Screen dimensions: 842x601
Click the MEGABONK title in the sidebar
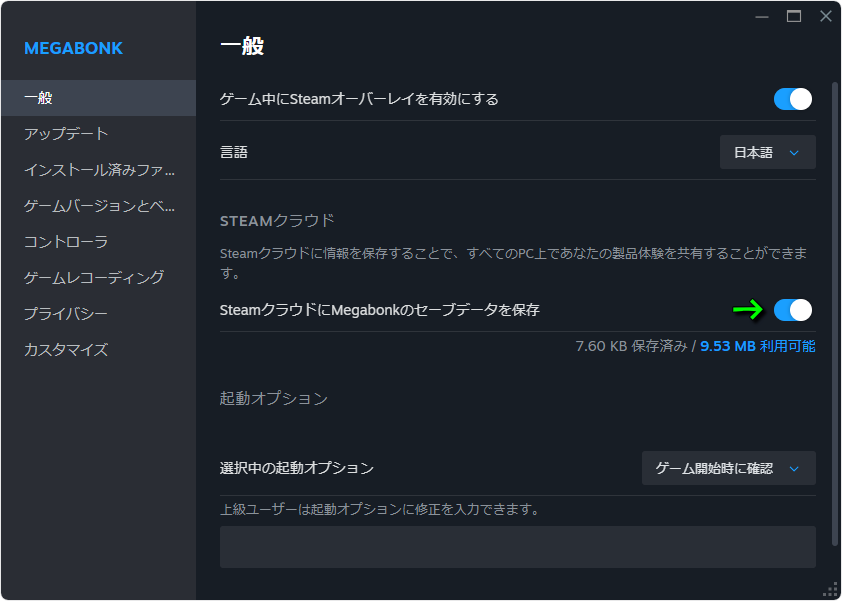73,48
